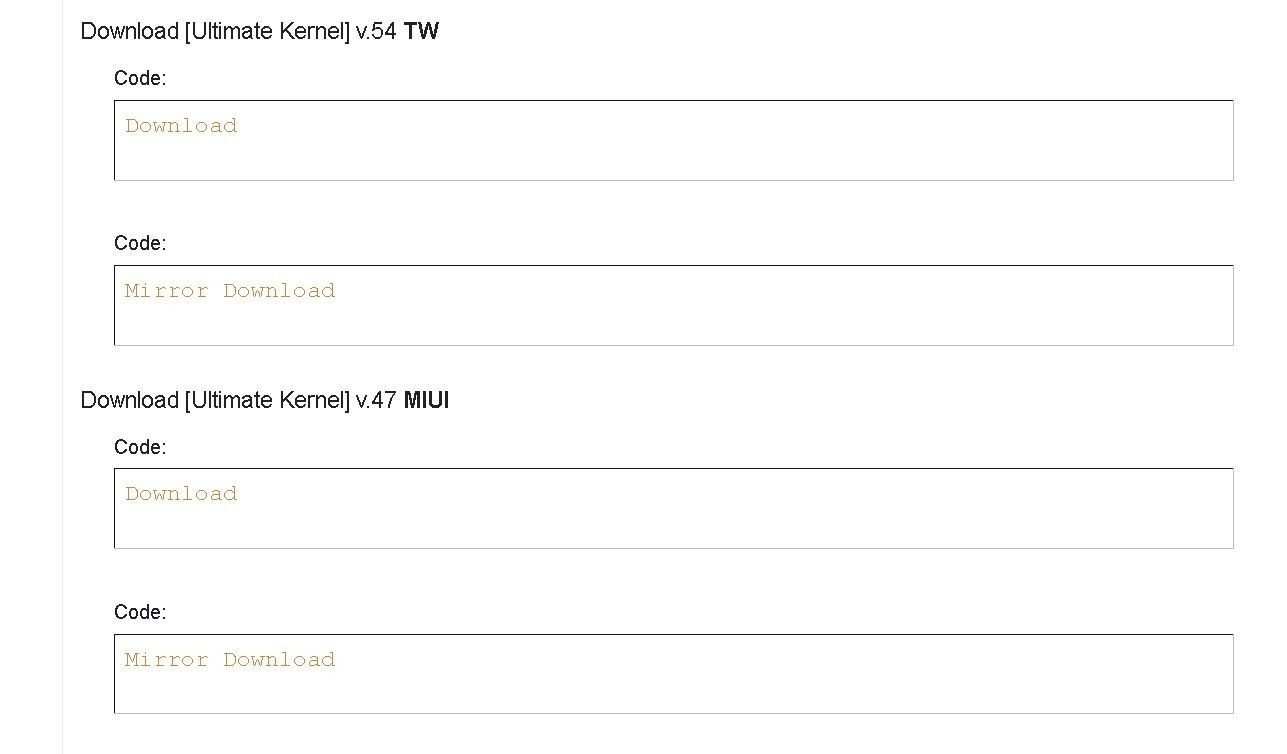Click the 'Download [Ultimate Kernel] v.54' heading text
1287x754 pixels.
coord(239,31)
